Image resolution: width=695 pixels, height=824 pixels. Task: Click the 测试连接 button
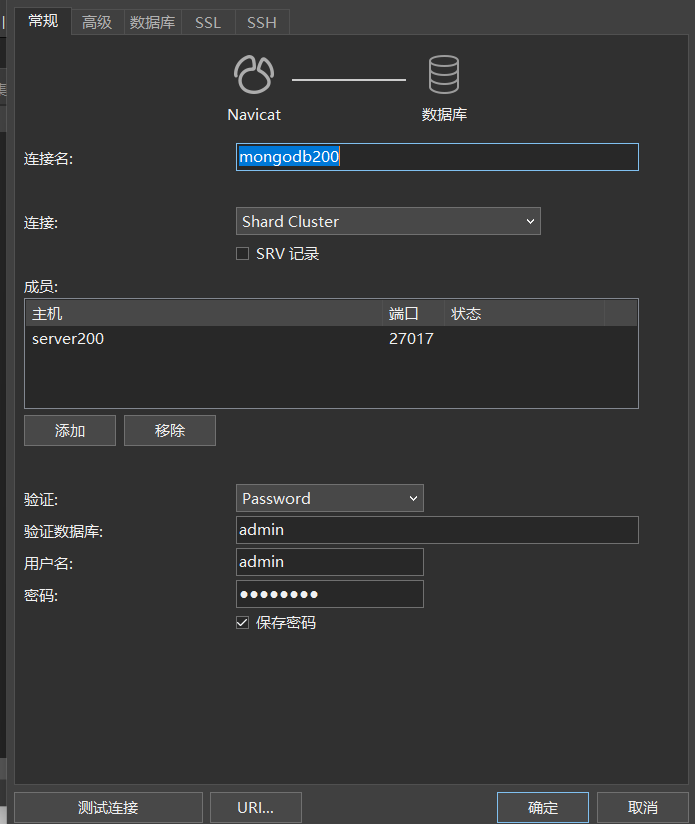pos(108,807)
